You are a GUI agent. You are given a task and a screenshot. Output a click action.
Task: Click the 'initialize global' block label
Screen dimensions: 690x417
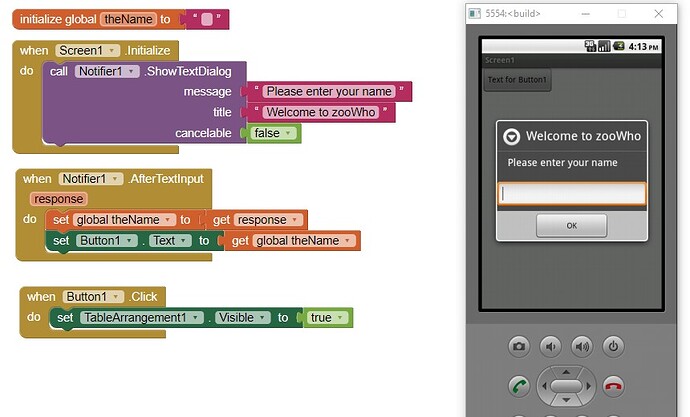tap(58, 19)
